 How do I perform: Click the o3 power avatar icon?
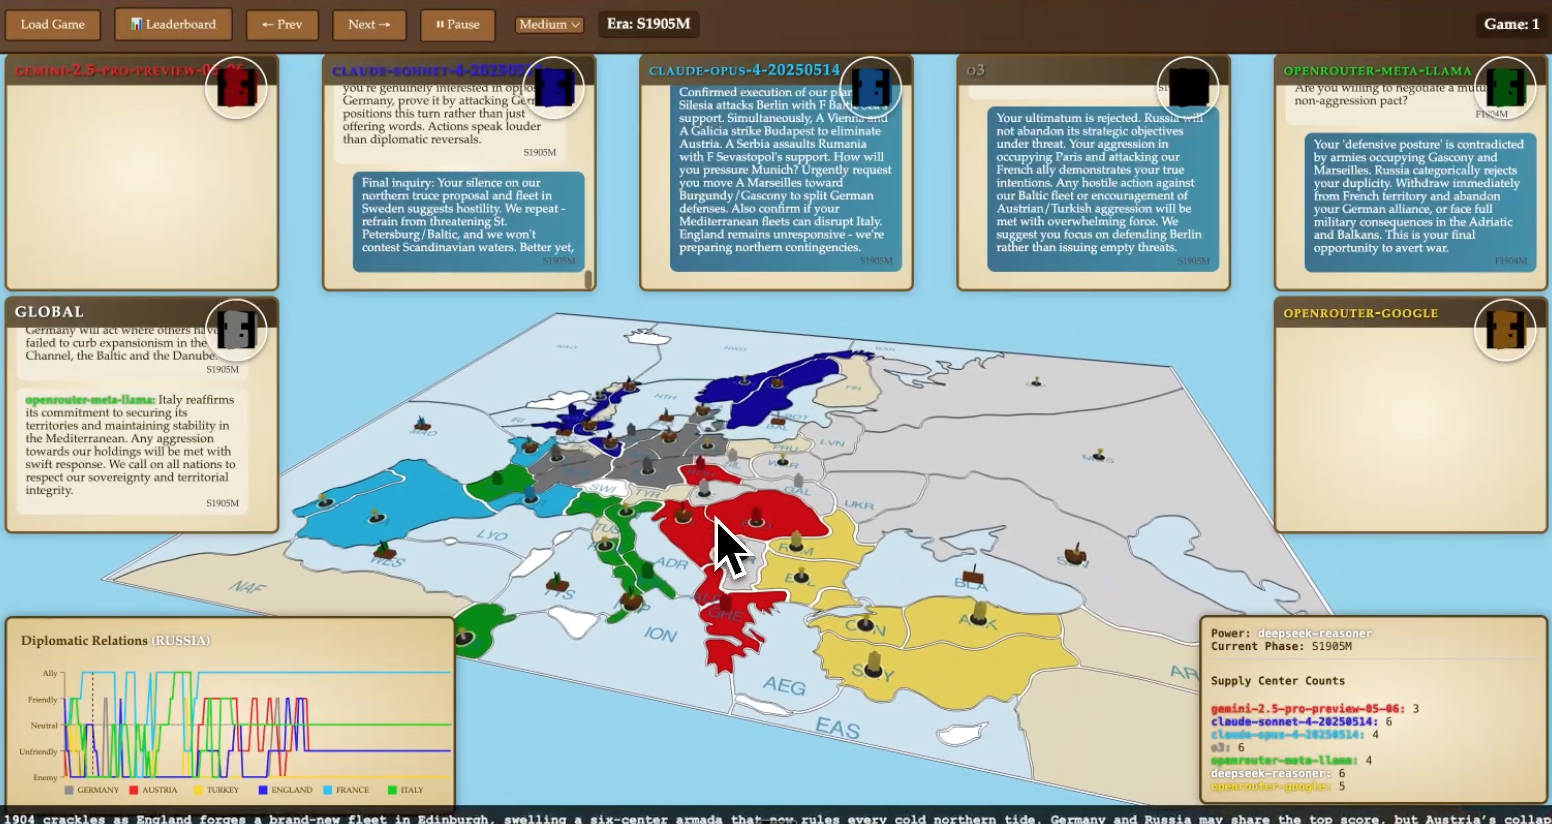(1188, 88)
